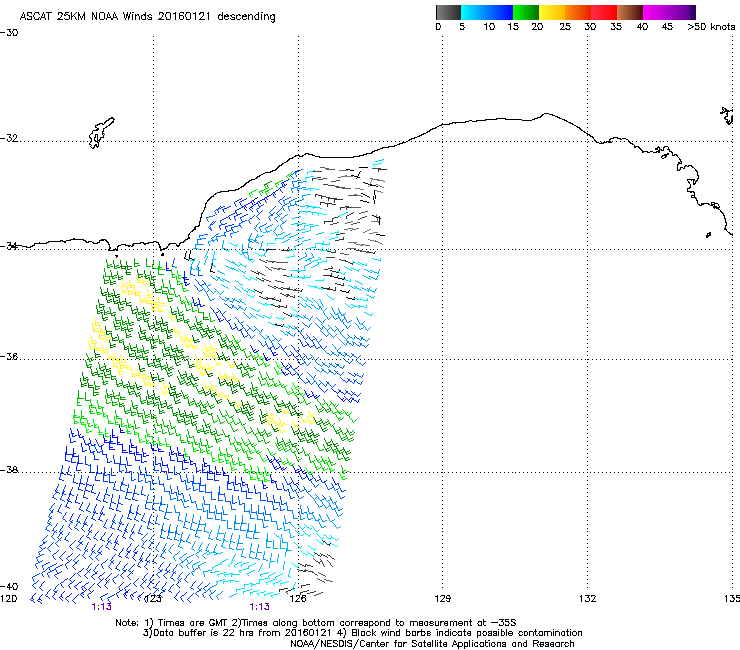The width and height of the screenshot is (740, 650).
Task: Click the purple '1:13' time label near longitude 126
Action: [260, 607]
